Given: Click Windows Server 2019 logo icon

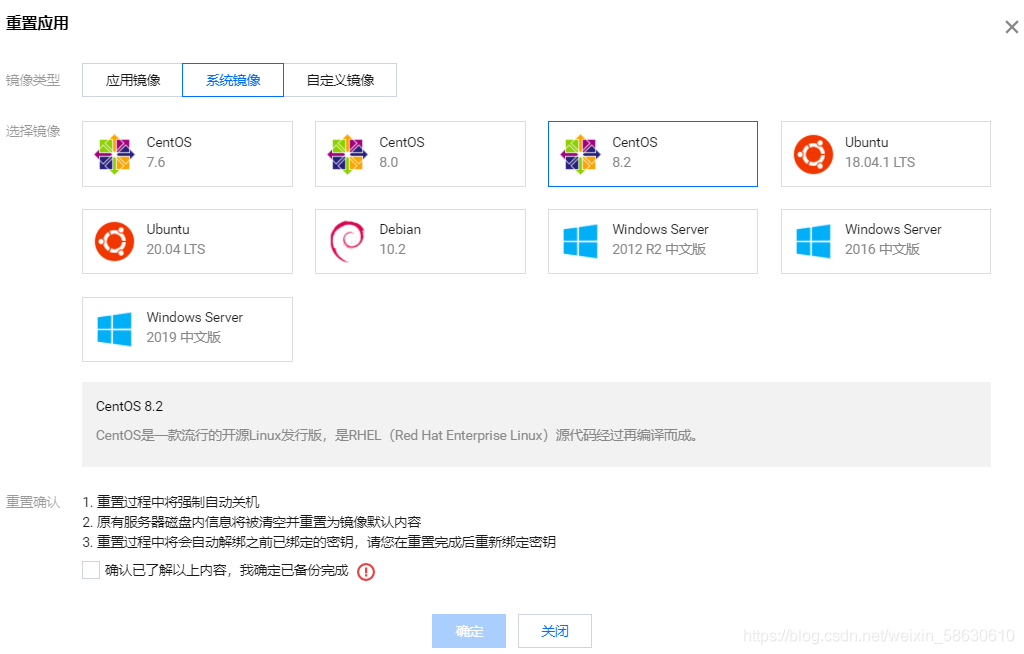Looking at the screenshot, I should pos(114,329).
